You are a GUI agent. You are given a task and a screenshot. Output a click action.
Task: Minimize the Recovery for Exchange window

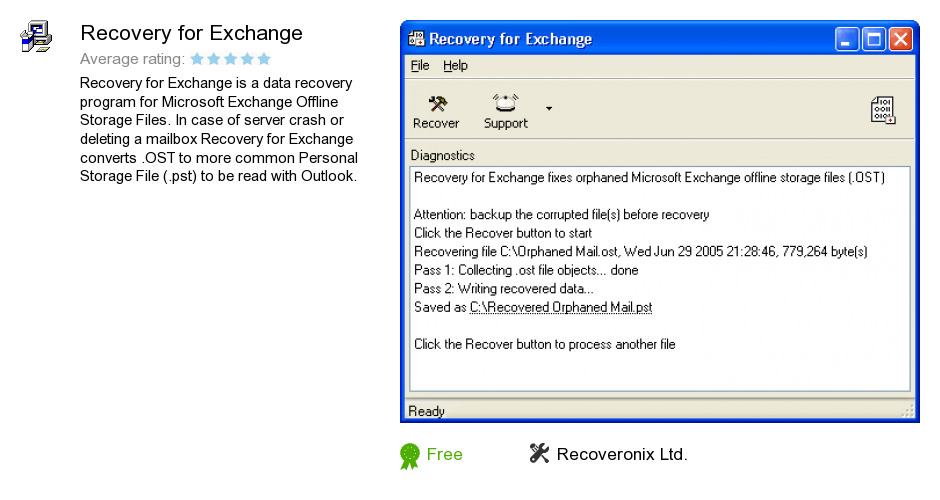pyautogui.click(x=846, y=40)
